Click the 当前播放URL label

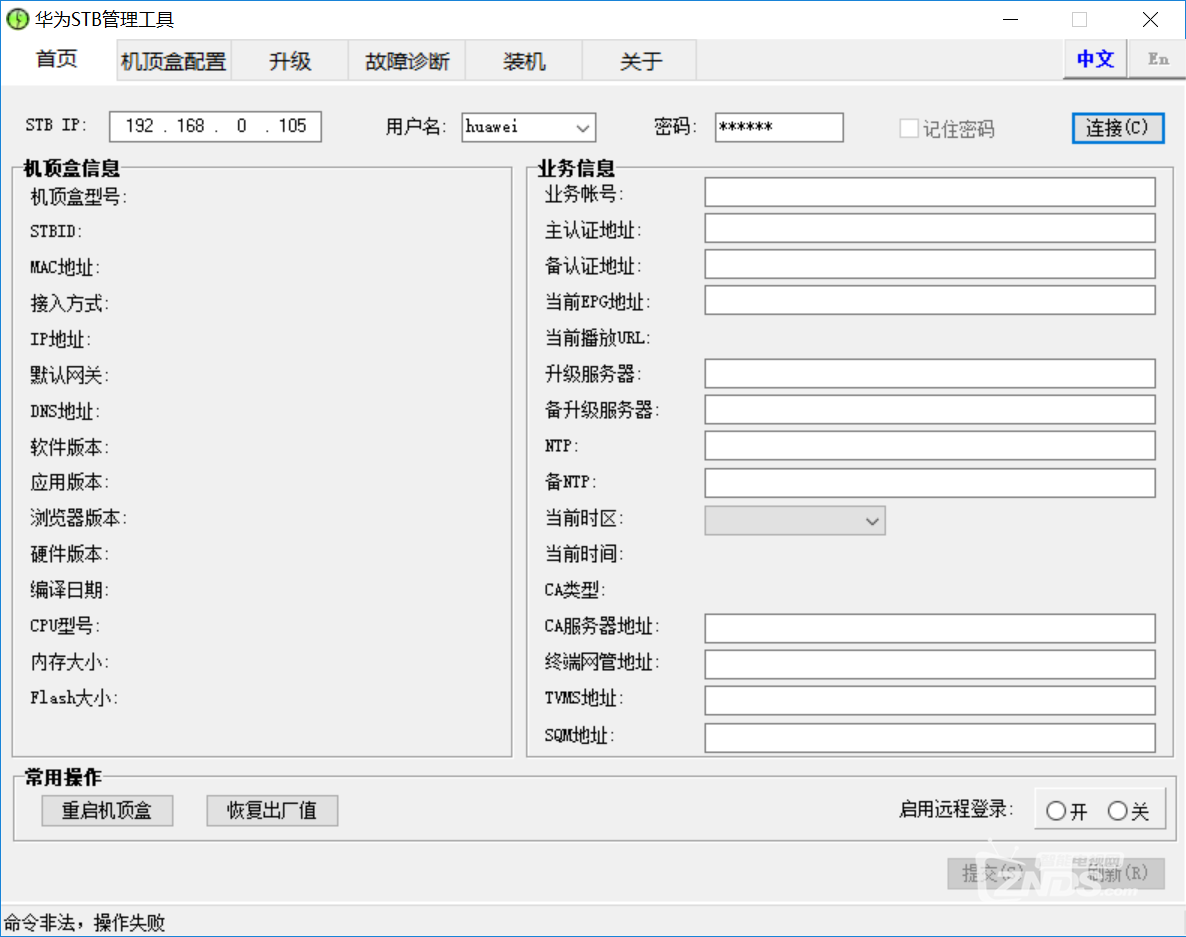pos(598,337)
